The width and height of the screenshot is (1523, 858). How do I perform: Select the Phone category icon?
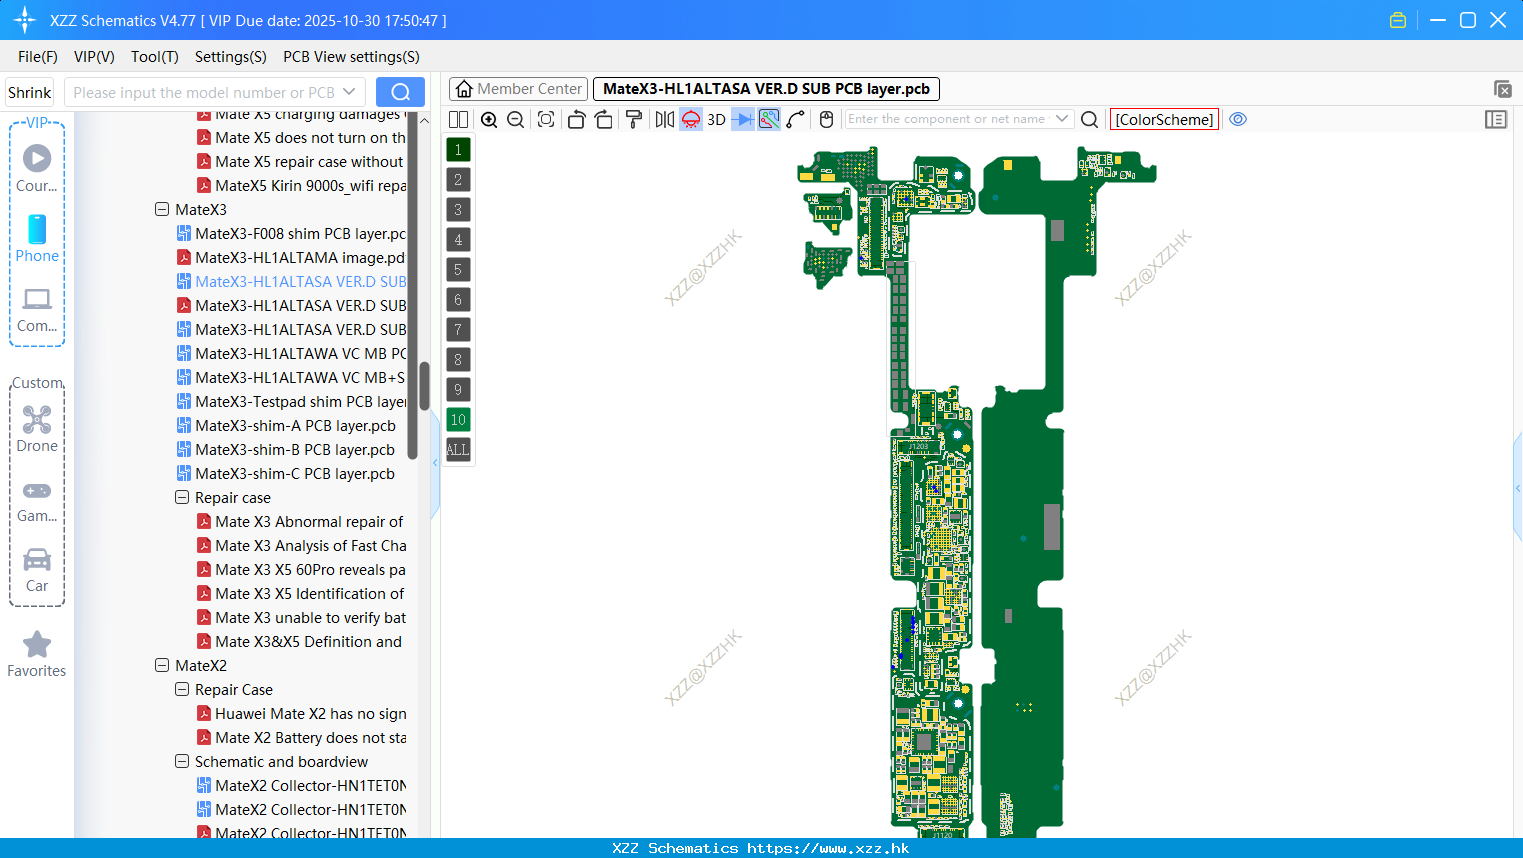(x=37, y=238)
